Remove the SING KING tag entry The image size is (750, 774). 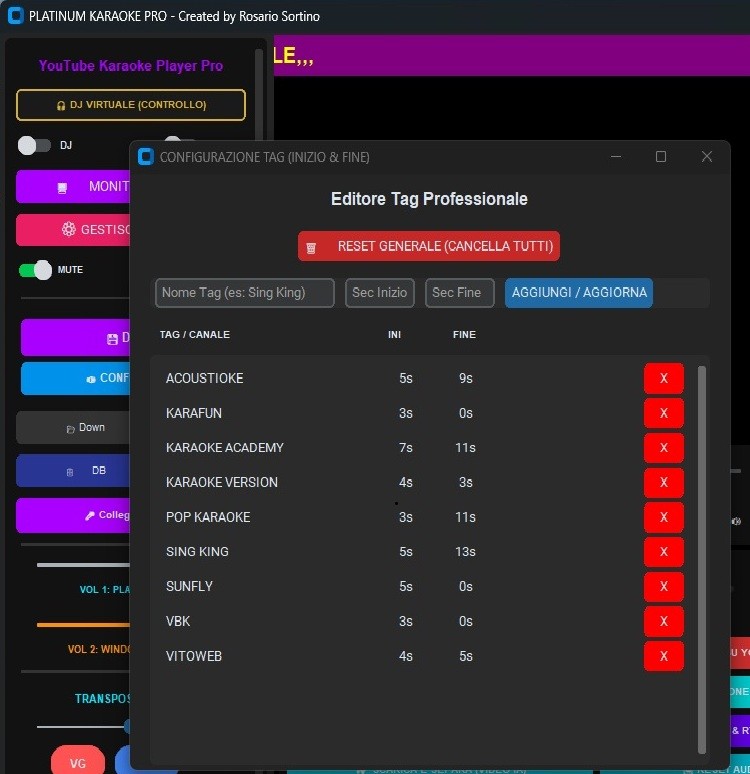663,552
